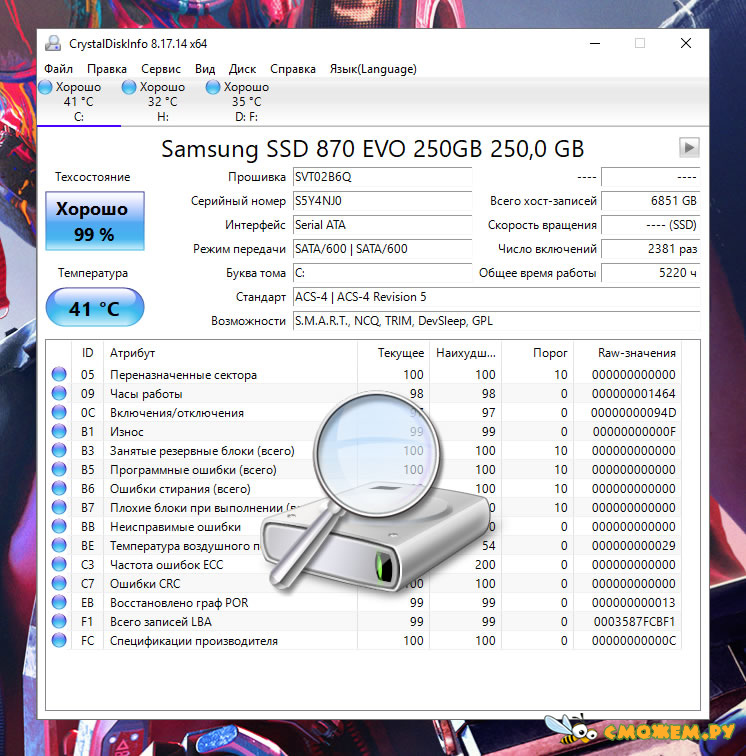Viewport: 746px width, 756px height.
Task: Click the 41 °C temperature button
Action: [95, 308]
